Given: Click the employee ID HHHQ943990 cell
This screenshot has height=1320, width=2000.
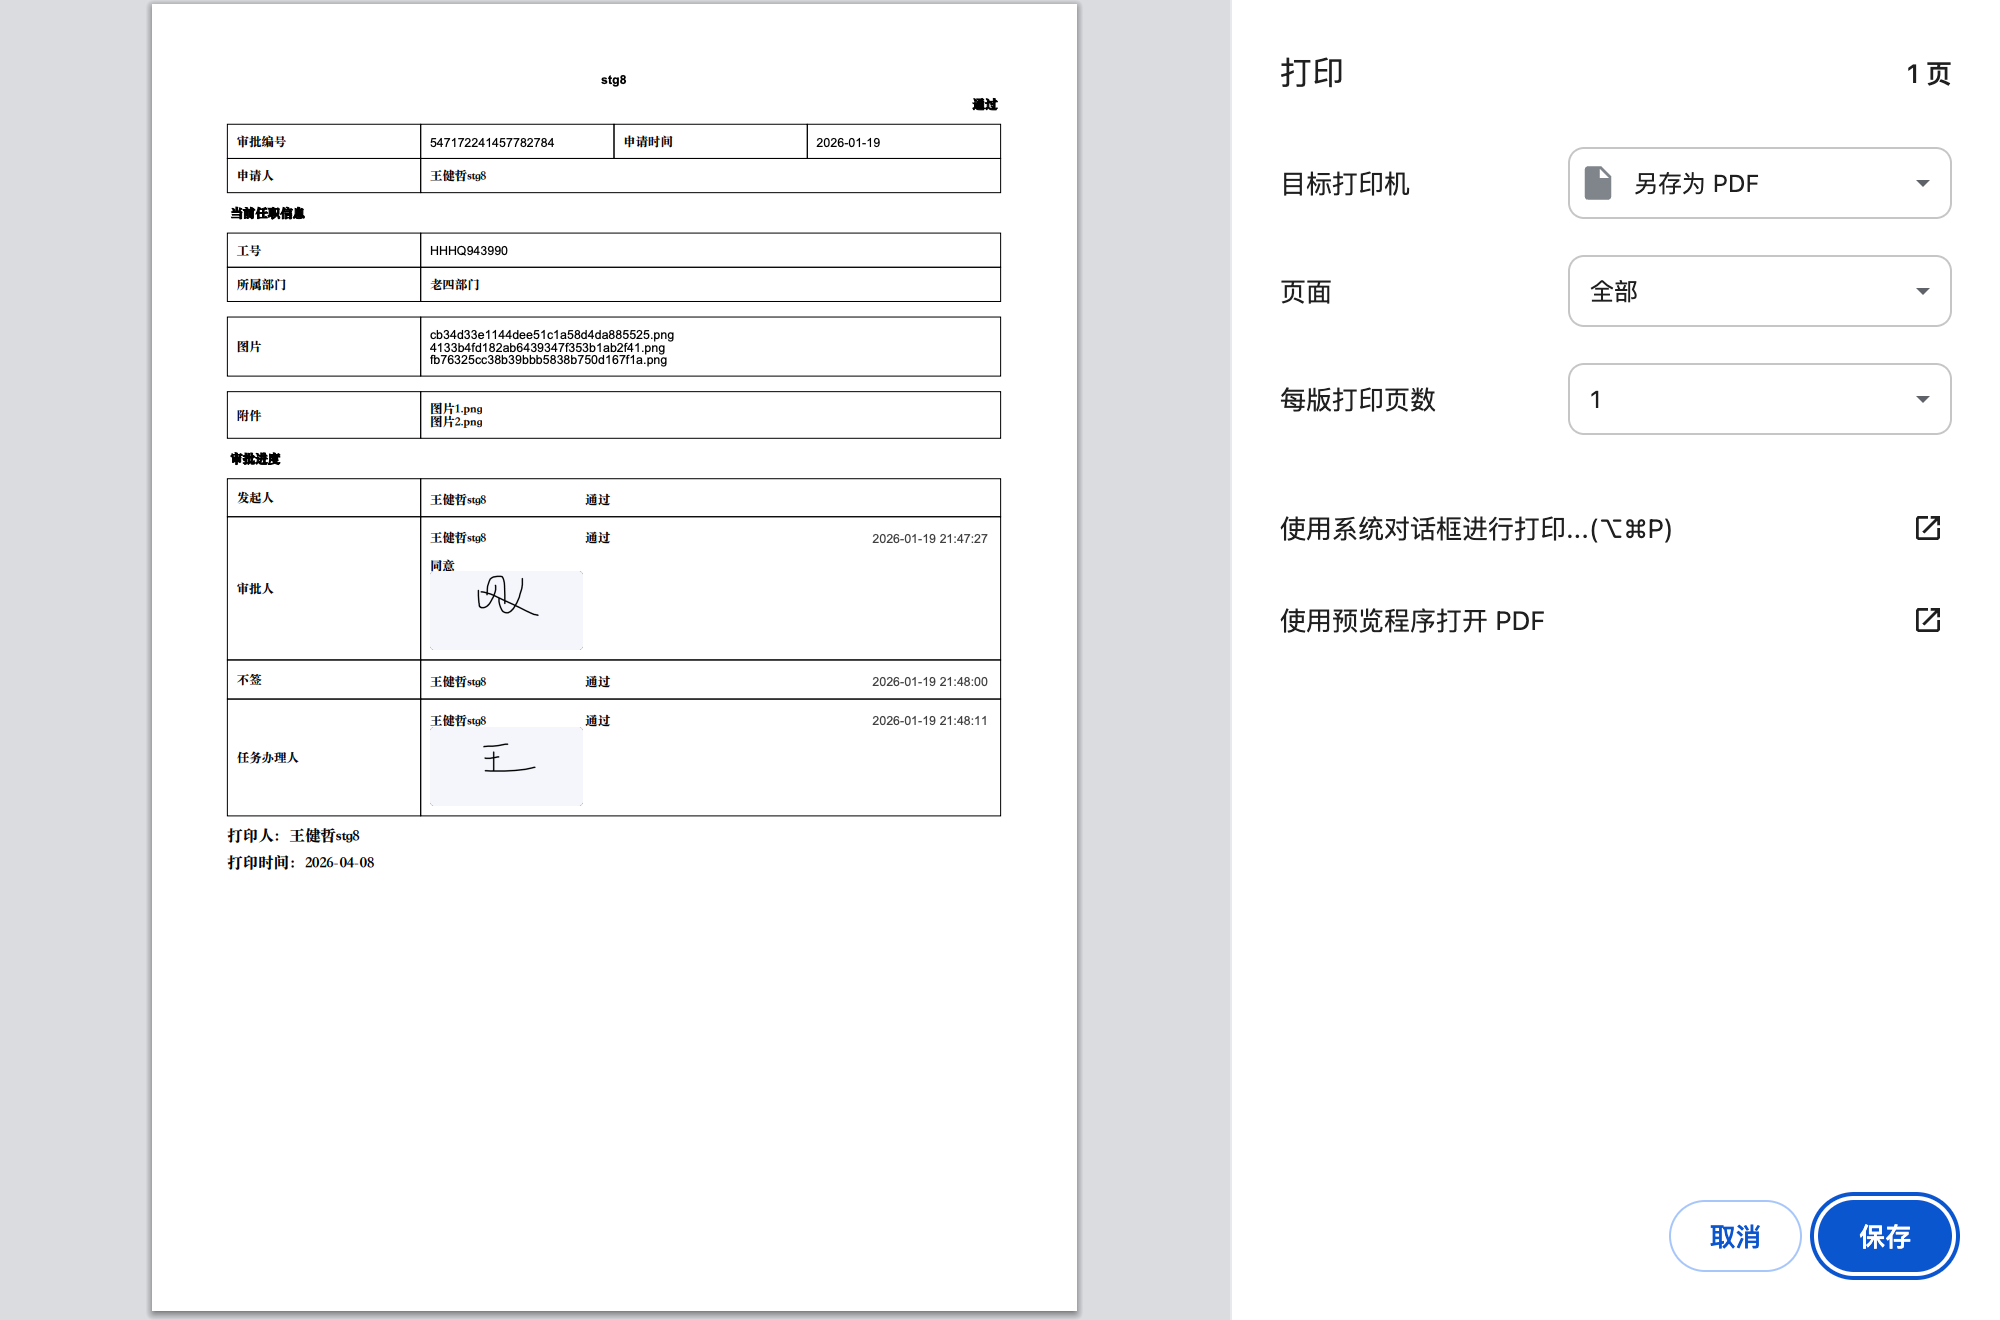Looking at the screenshot, I should tap(469, 250).
